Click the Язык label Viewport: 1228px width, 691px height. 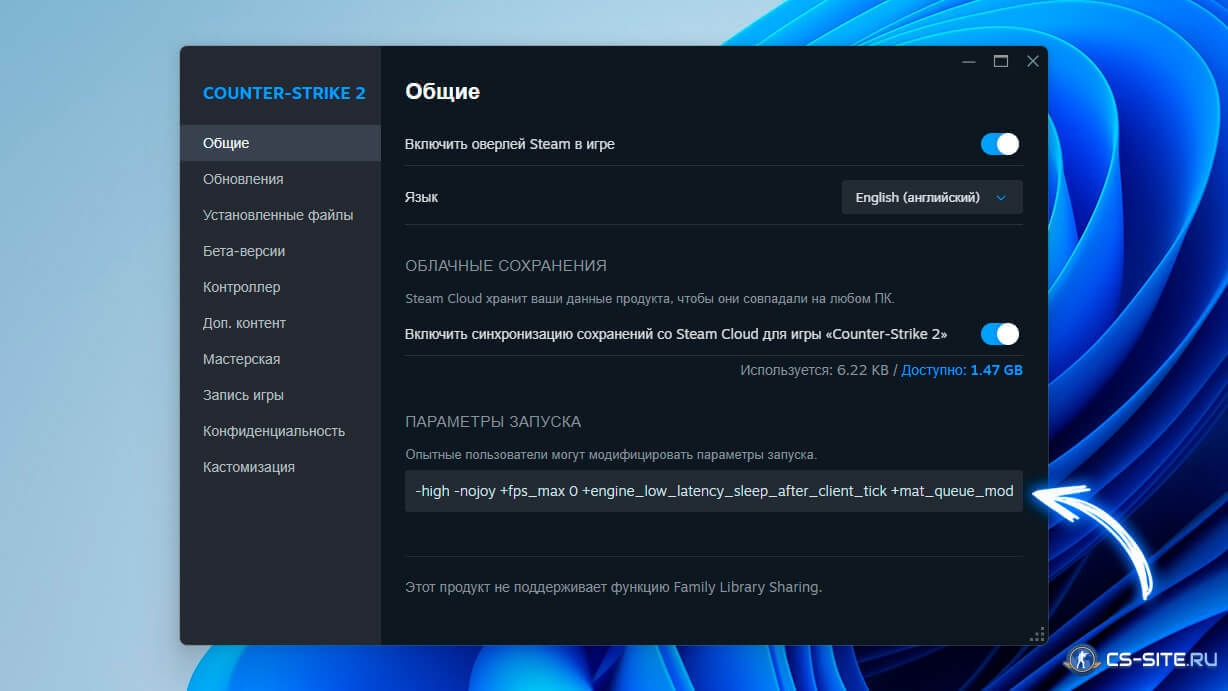[421, 198]
